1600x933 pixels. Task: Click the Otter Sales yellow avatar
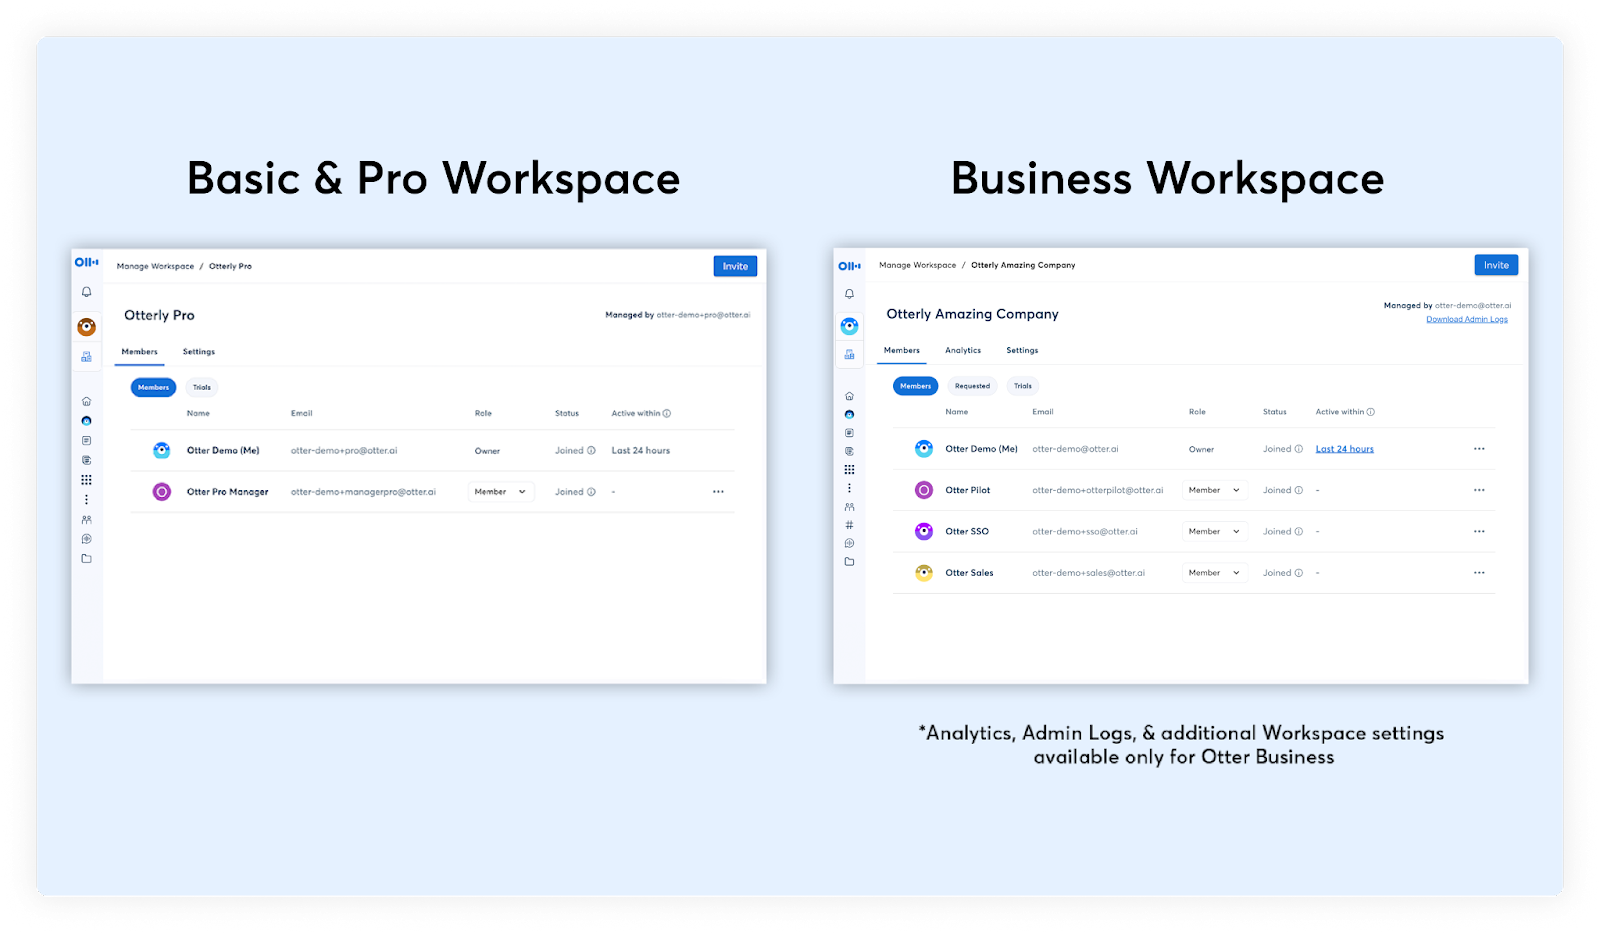coord(924,573)
